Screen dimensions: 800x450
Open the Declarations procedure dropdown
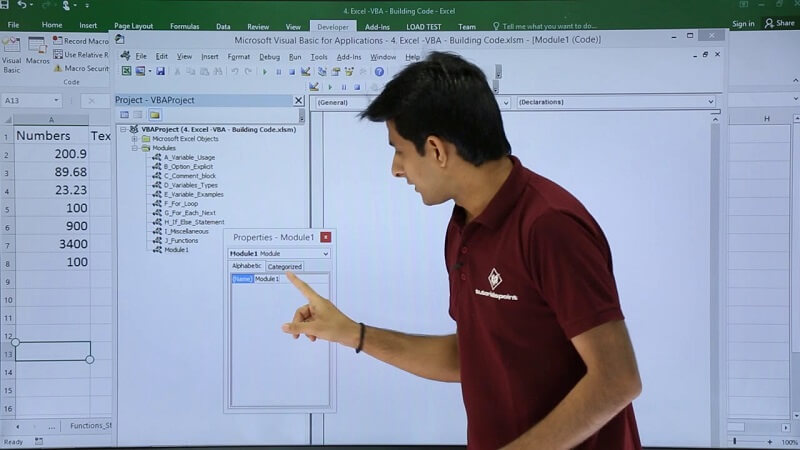[711, 102]
